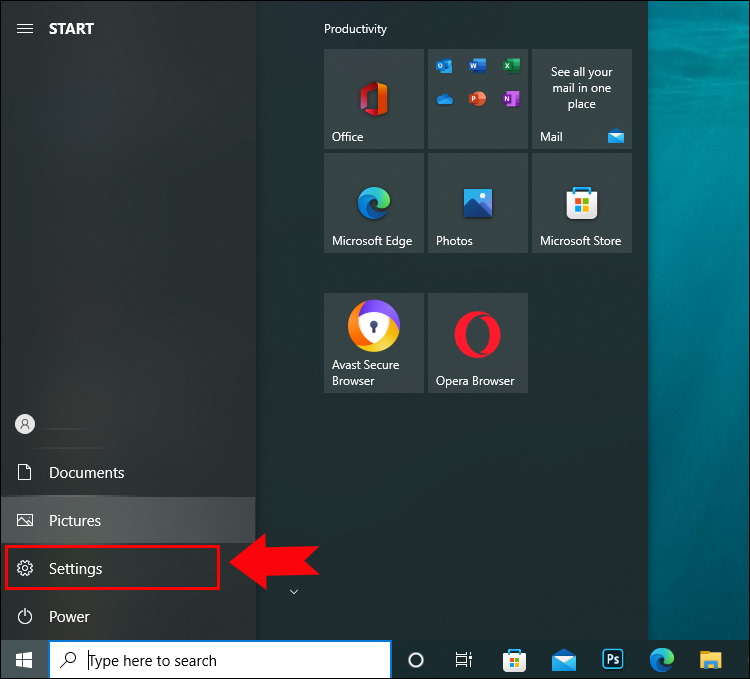Open the Office tile
This screenshot has height=679, width=750.
coord(374,99)
